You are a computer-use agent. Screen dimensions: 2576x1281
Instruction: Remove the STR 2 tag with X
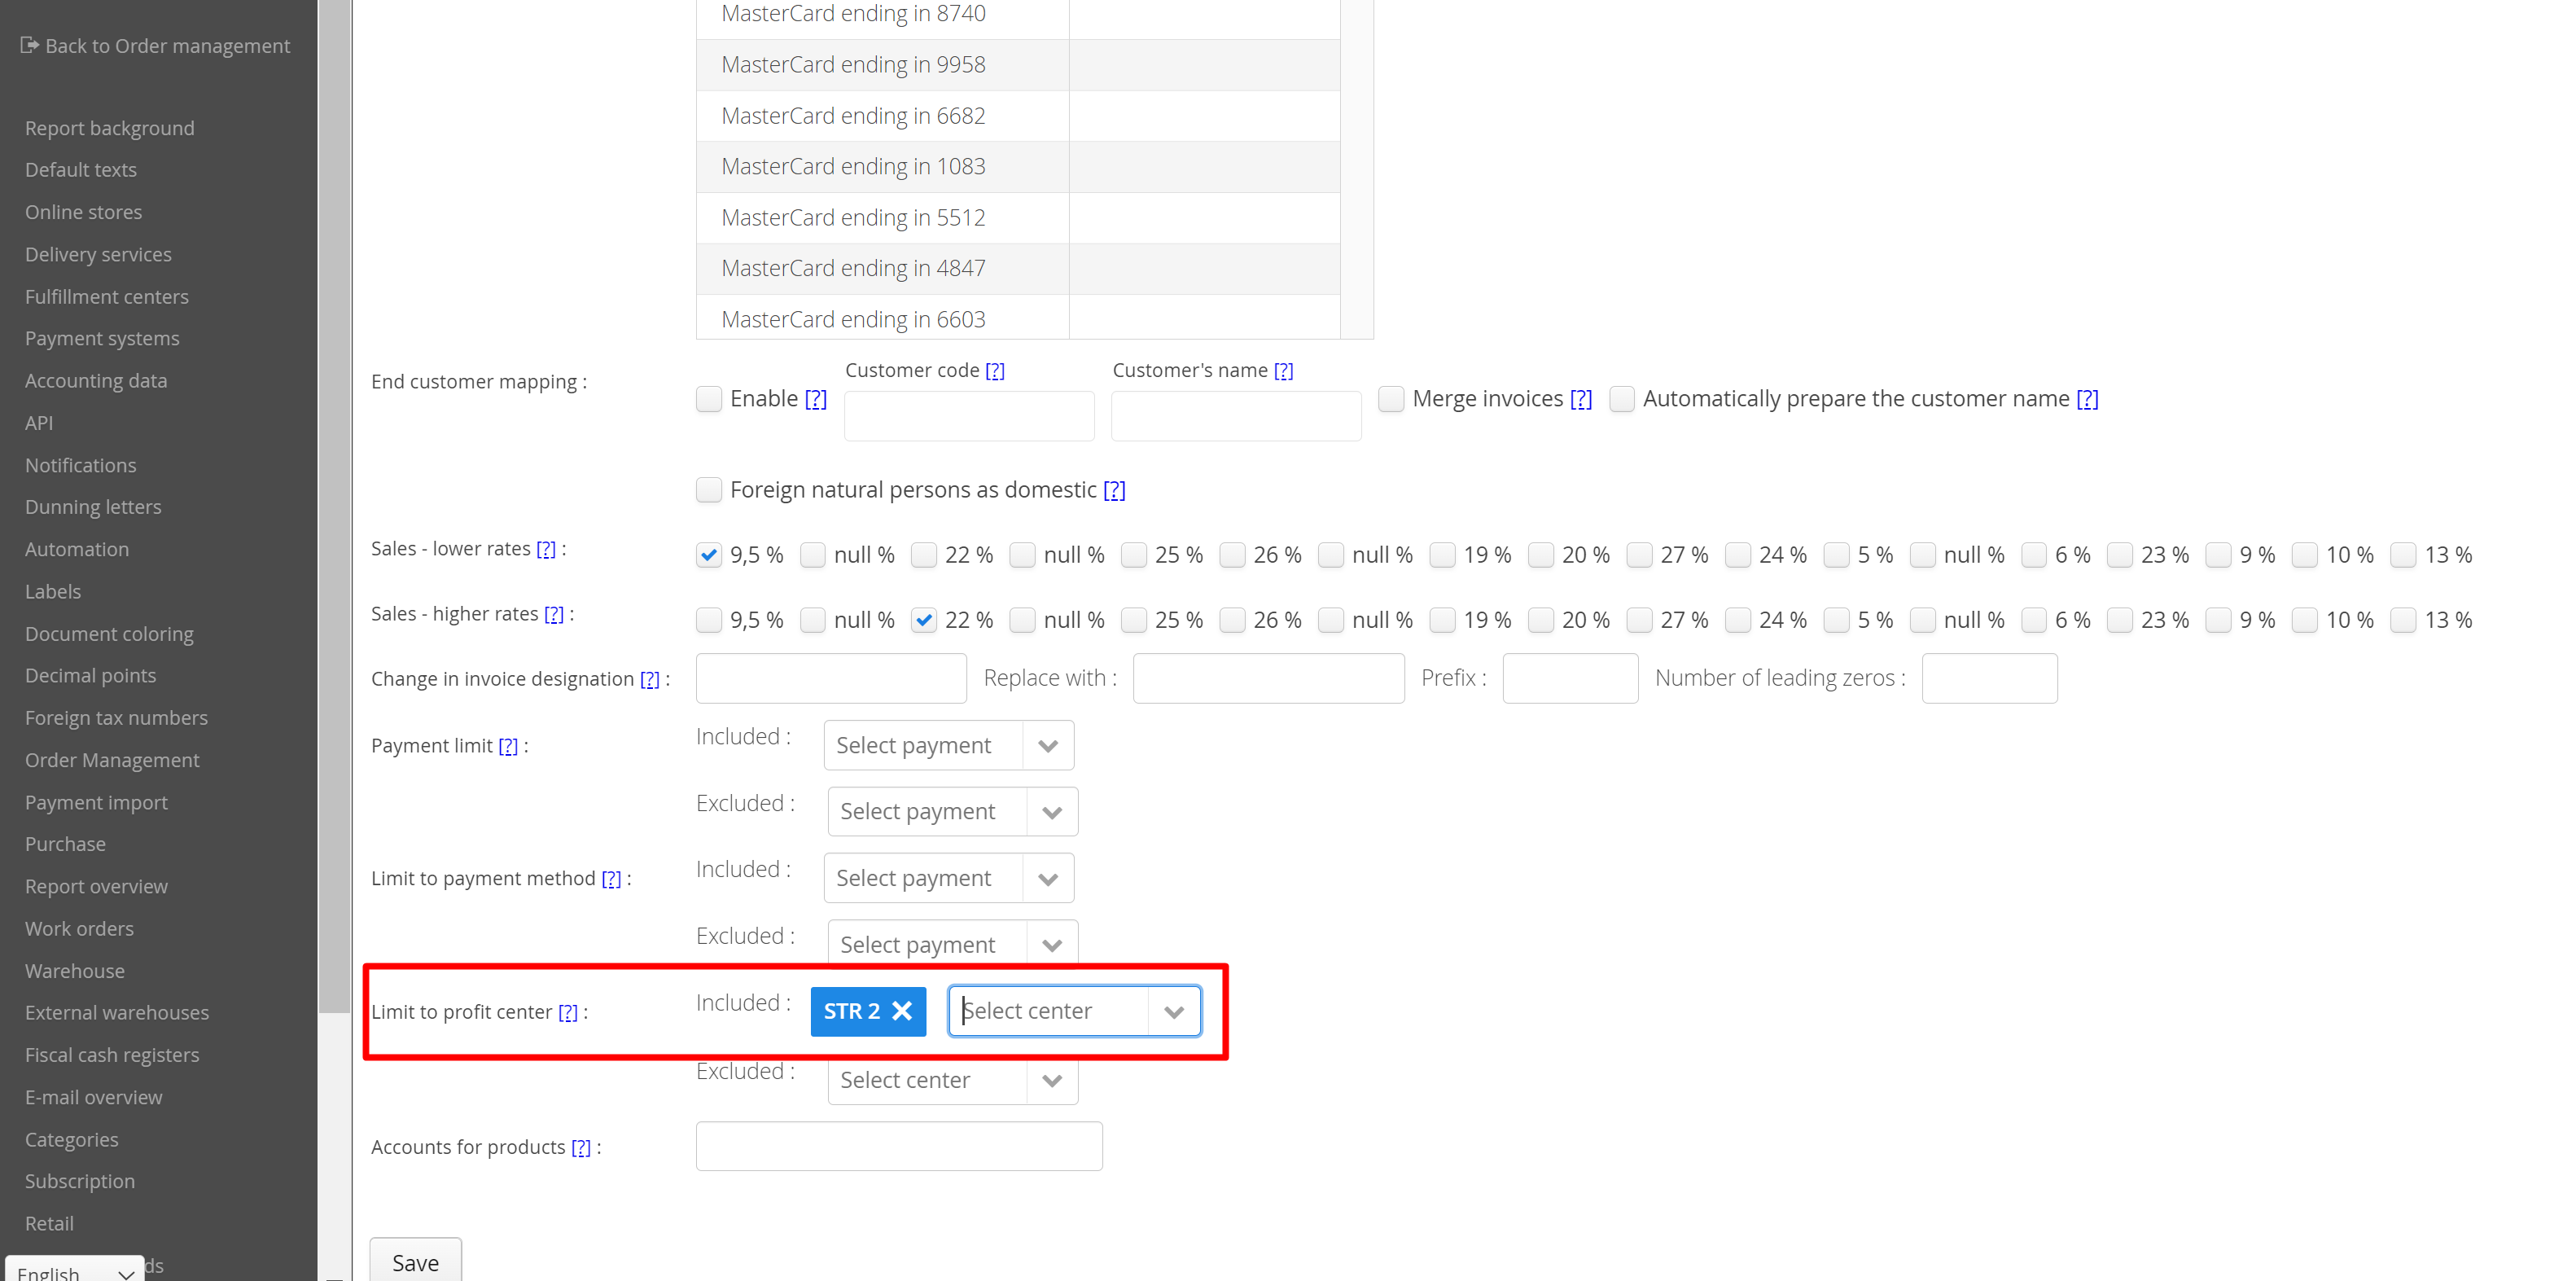902,1011
